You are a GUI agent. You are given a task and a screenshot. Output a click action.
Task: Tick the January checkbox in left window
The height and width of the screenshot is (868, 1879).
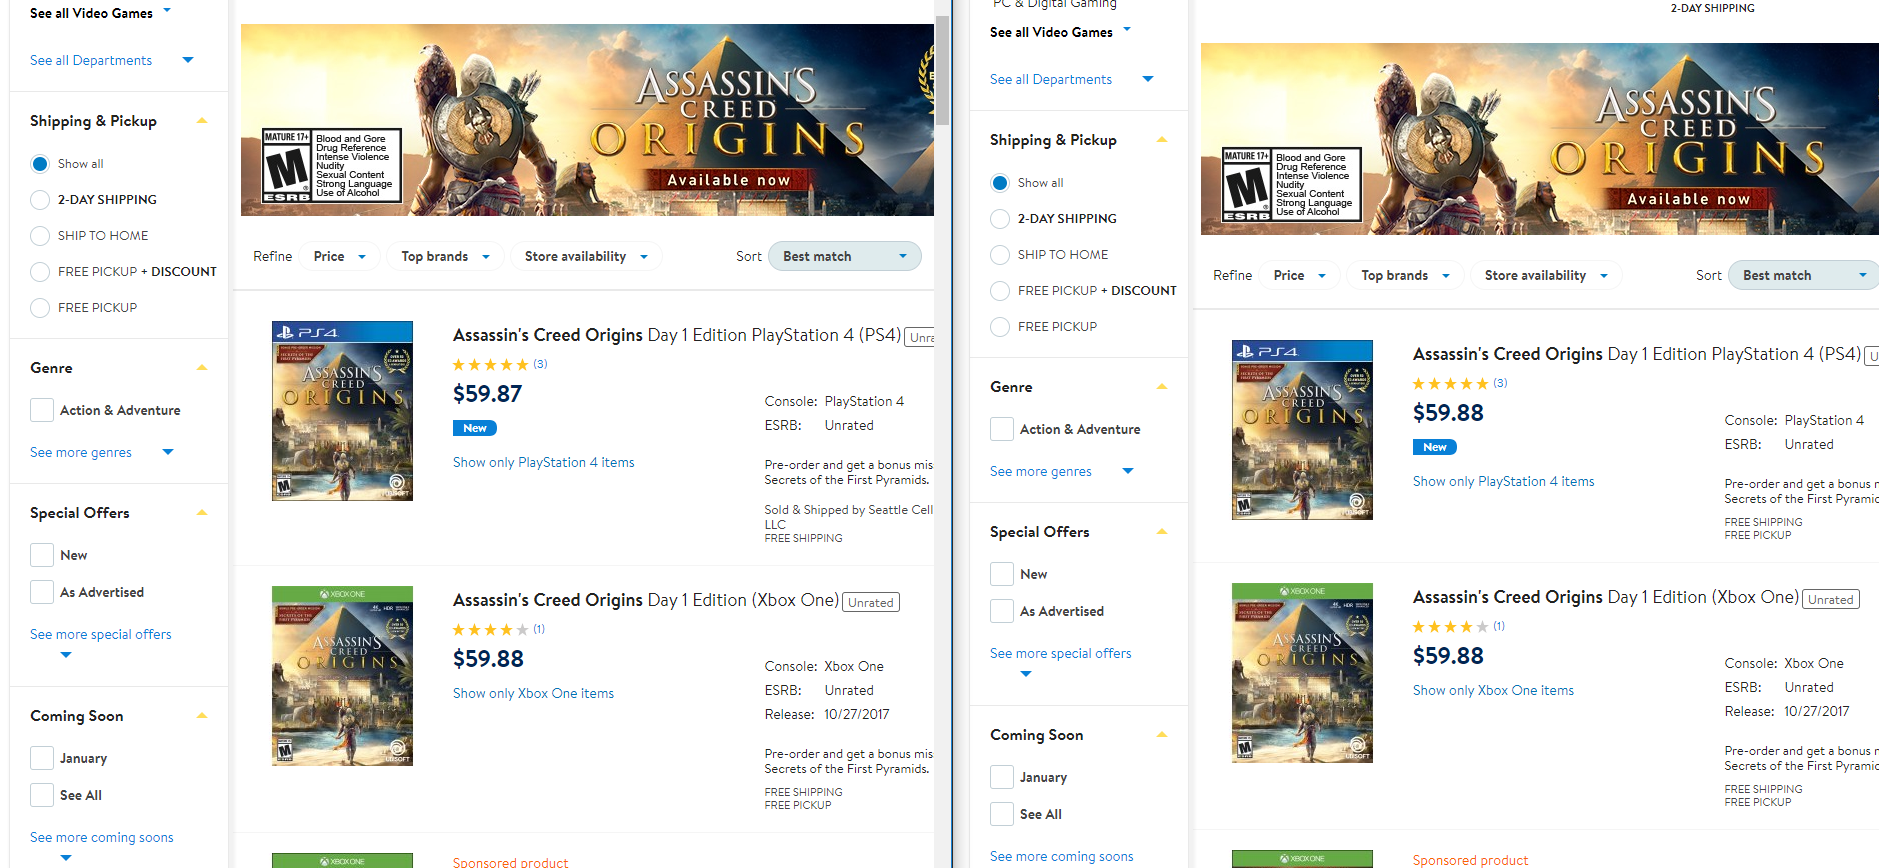pyautogui.click(x=42, y=758)
